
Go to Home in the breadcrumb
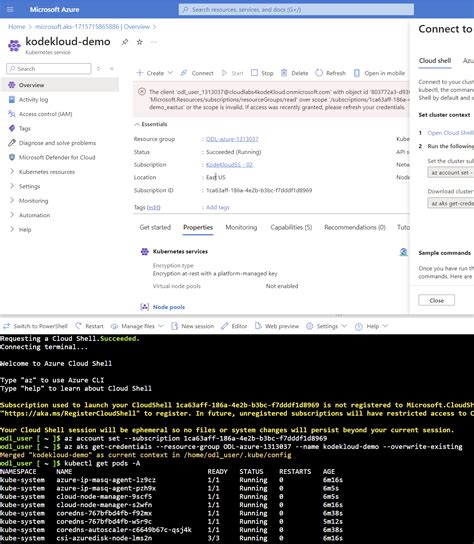coord(17,27)
